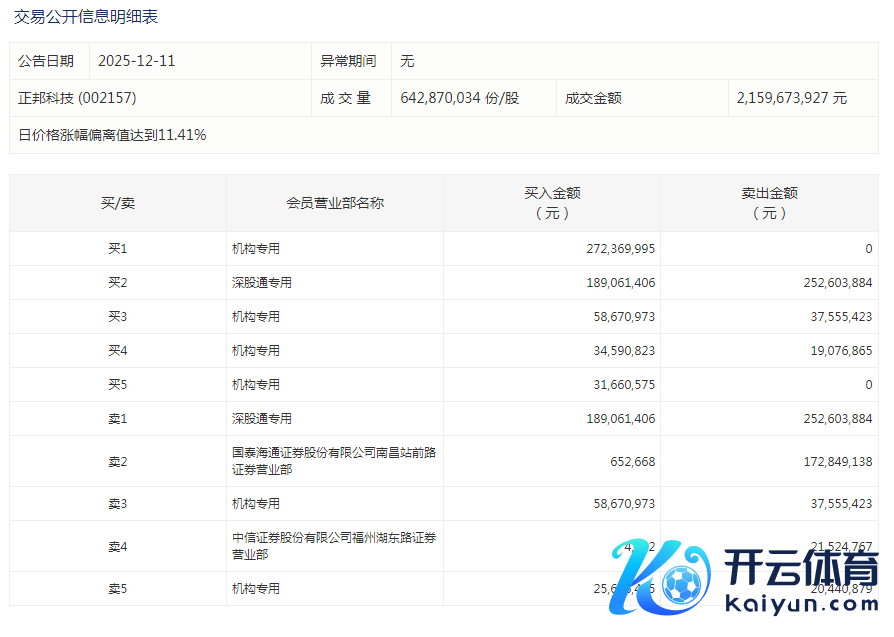Open the kaiyun.com link text
This screenshot has width=894, height=637.
pos(799,605)
